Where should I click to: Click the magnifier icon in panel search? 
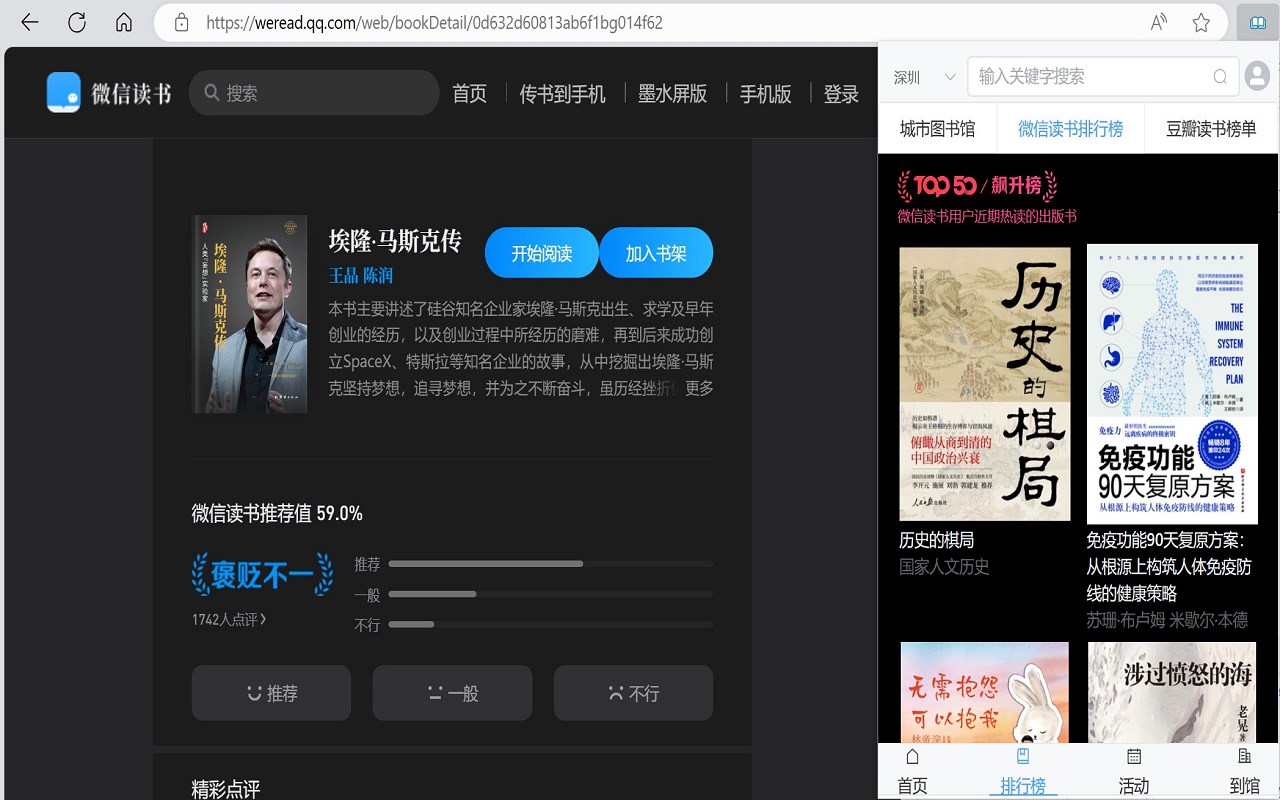pyautogui.click(x=1220, y=76)
